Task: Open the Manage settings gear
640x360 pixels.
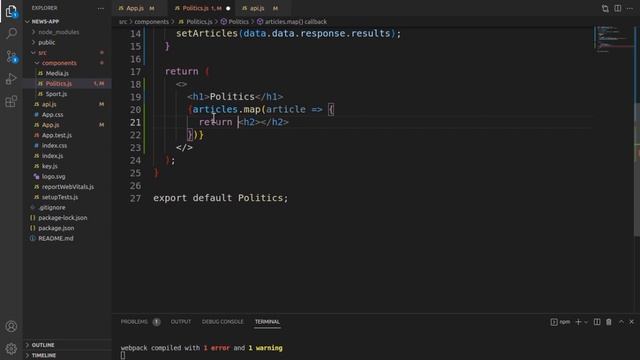Action: pos(11,348)
